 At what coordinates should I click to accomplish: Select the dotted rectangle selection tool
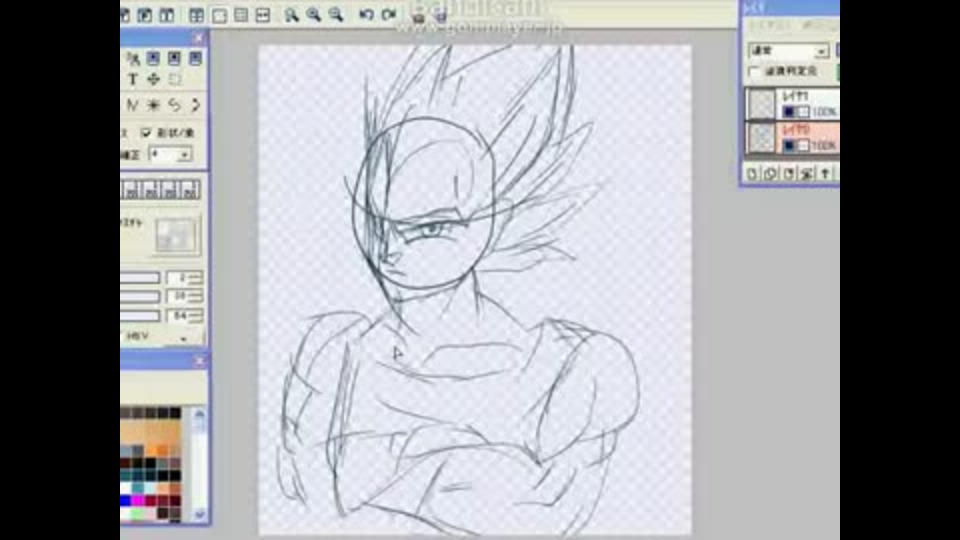pyautogui.click(x=174, y=79)
